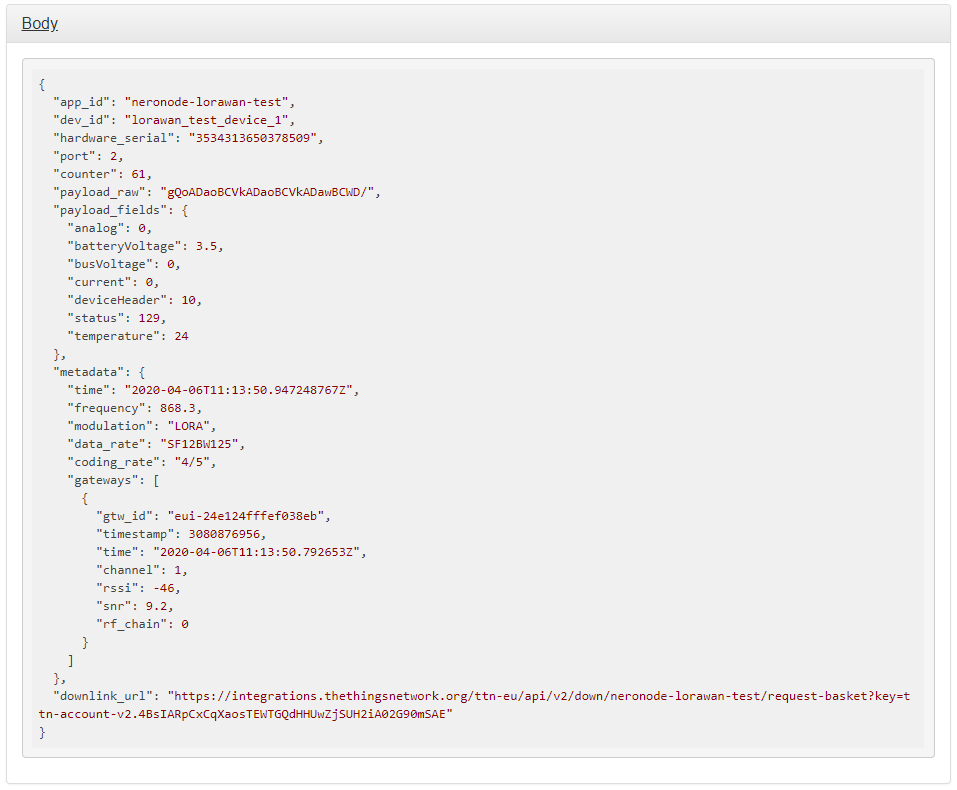The height and width of the screenshot is (790, 957).
Task: Click the "rssi": -46 line
Action: point(138,588)
